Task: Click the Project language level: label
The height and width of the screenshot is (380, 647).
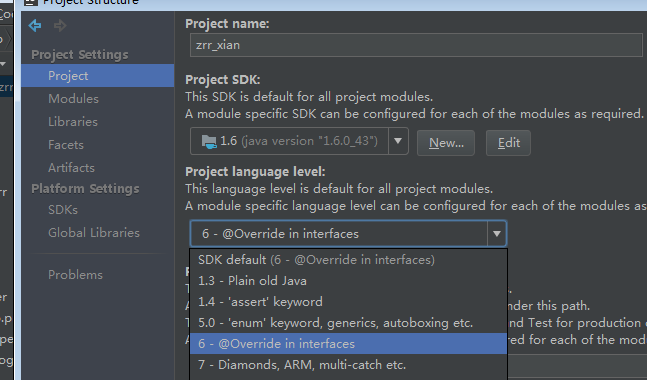Action: 255,171
